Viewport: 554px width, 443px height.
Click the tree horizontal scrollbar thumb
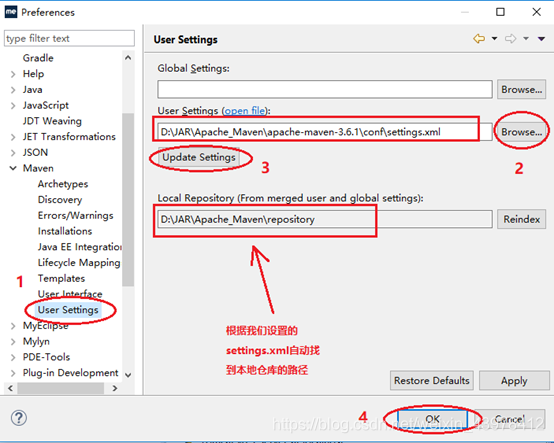coord(60,388)
